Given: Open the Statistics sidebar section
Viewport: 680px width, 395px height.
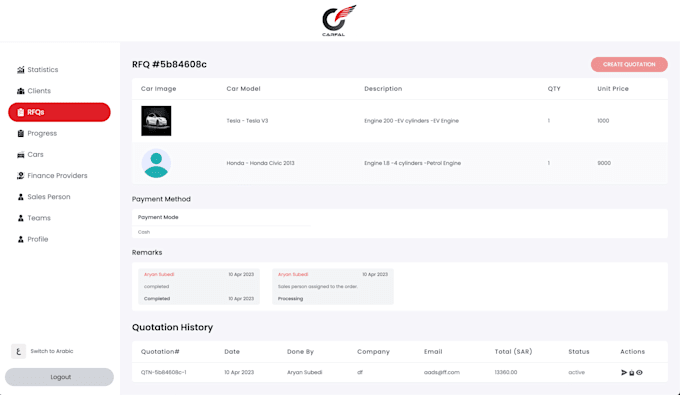Looking at the screenshot, I should [42, 69].
